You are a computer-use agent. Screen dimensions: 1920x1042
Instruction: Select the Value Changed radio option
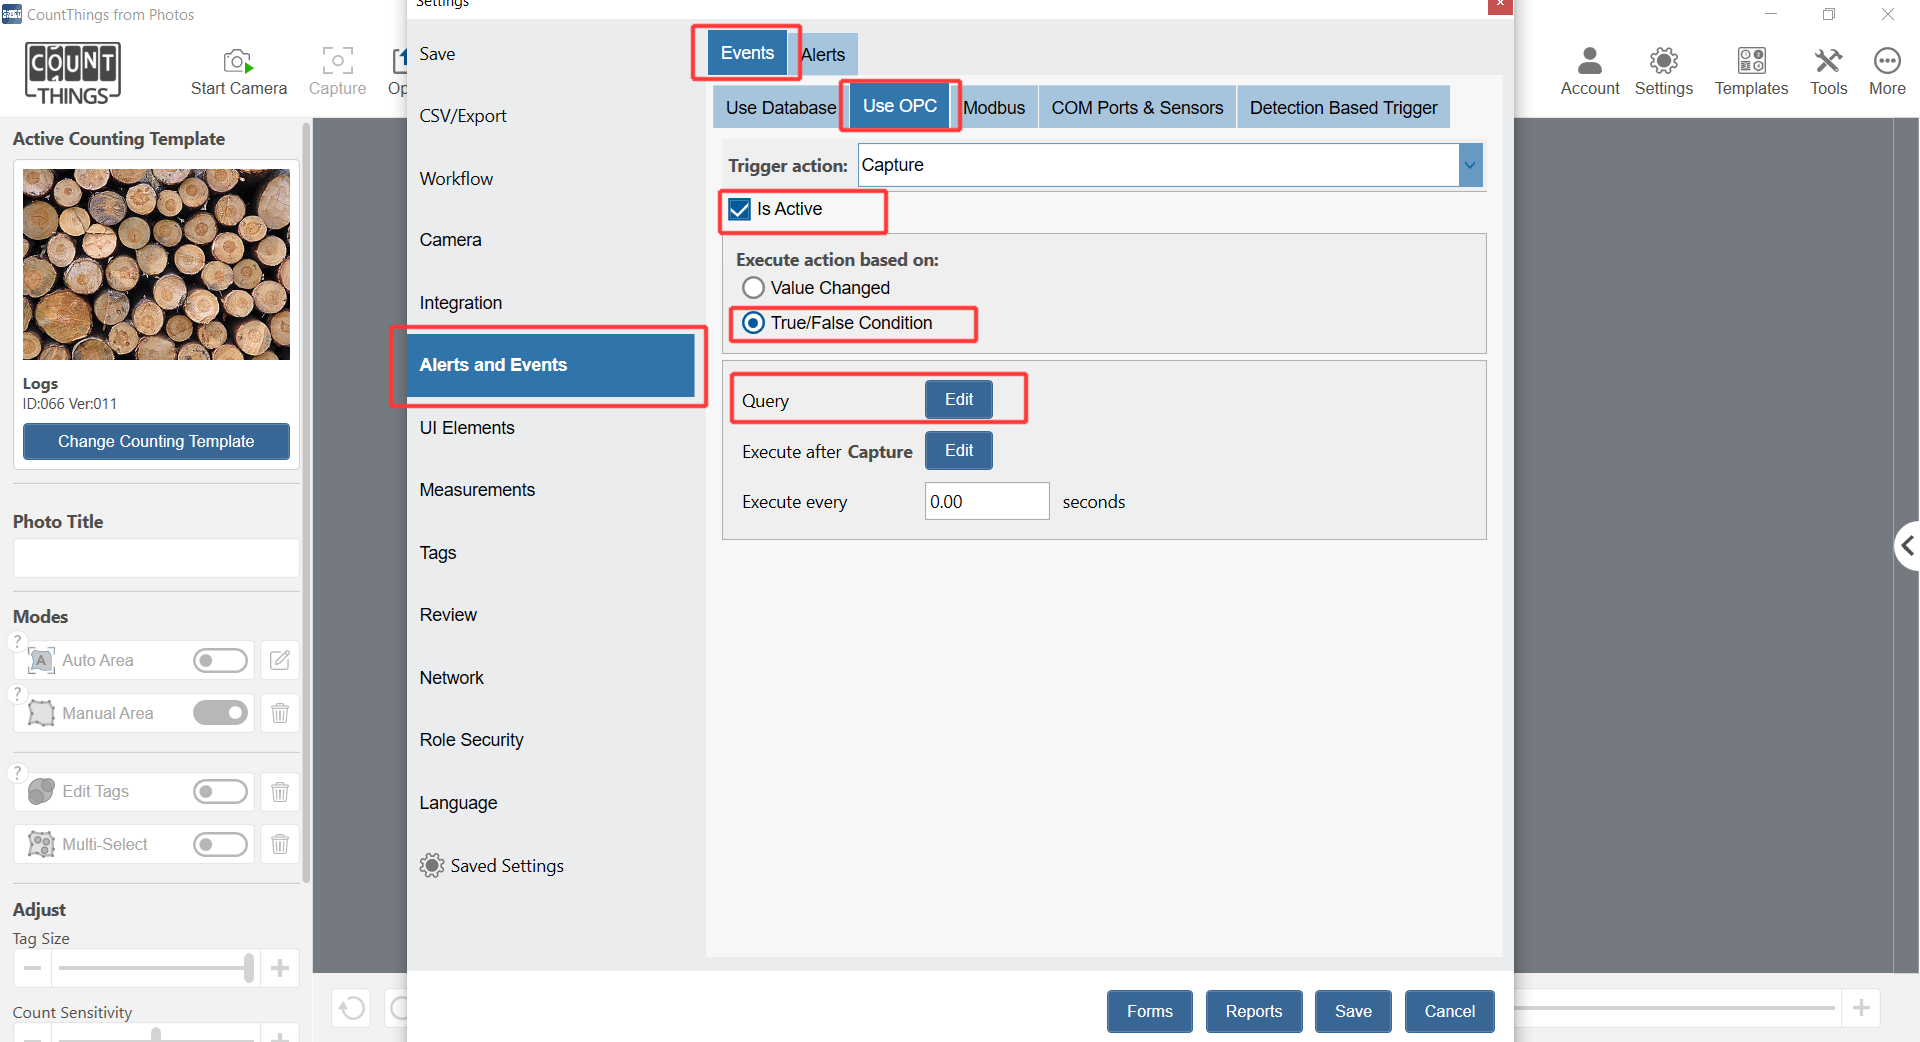(x=754, y=288)
